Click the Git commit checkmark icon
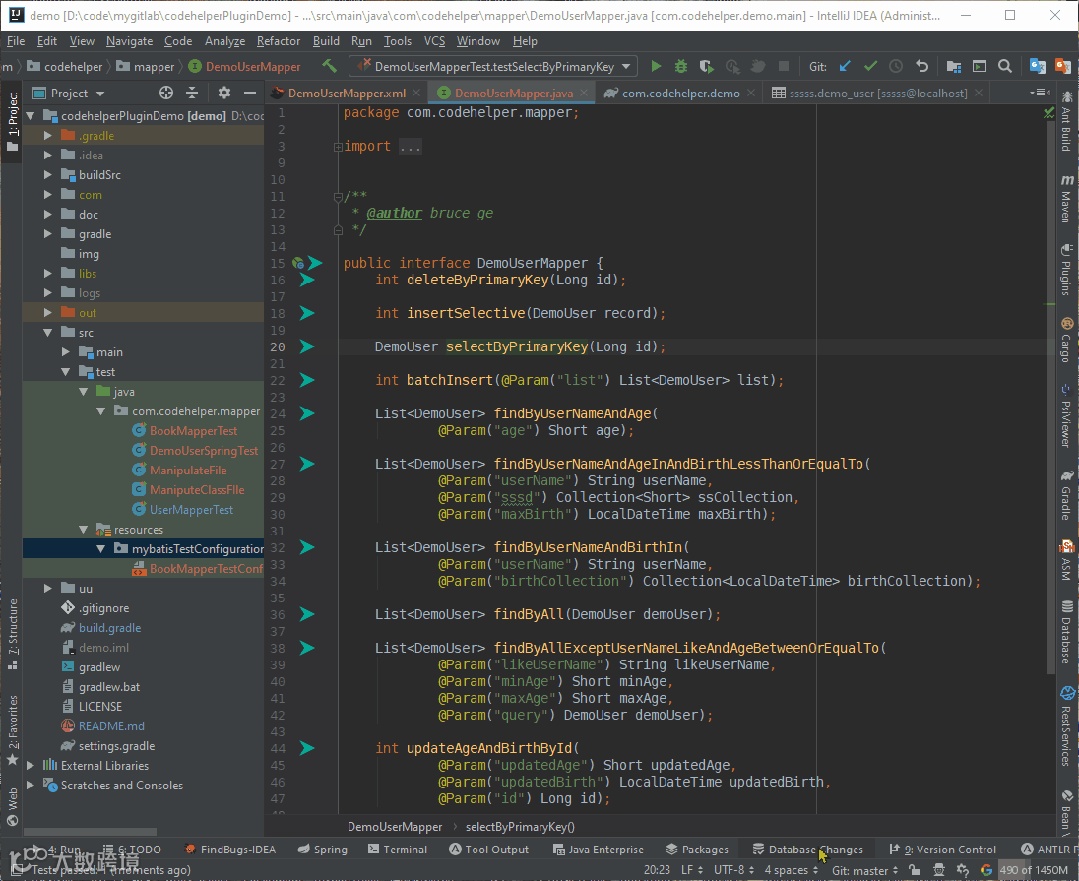The width and height of the screenshot is (1079, 881). [870, 67]
